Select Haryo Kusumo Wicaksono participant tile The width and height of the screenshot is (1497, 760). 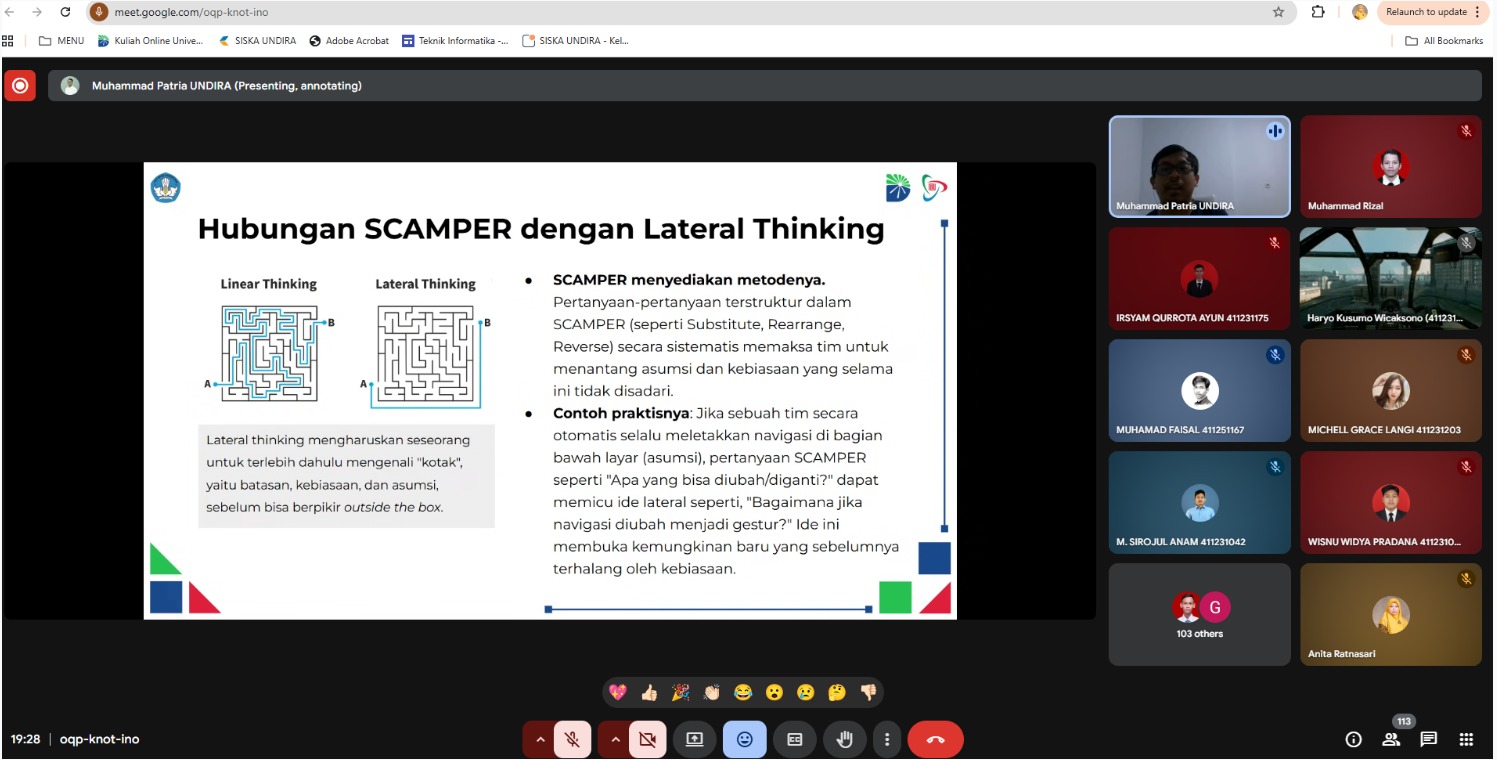pyautogui.click(x=1390, y=279)
